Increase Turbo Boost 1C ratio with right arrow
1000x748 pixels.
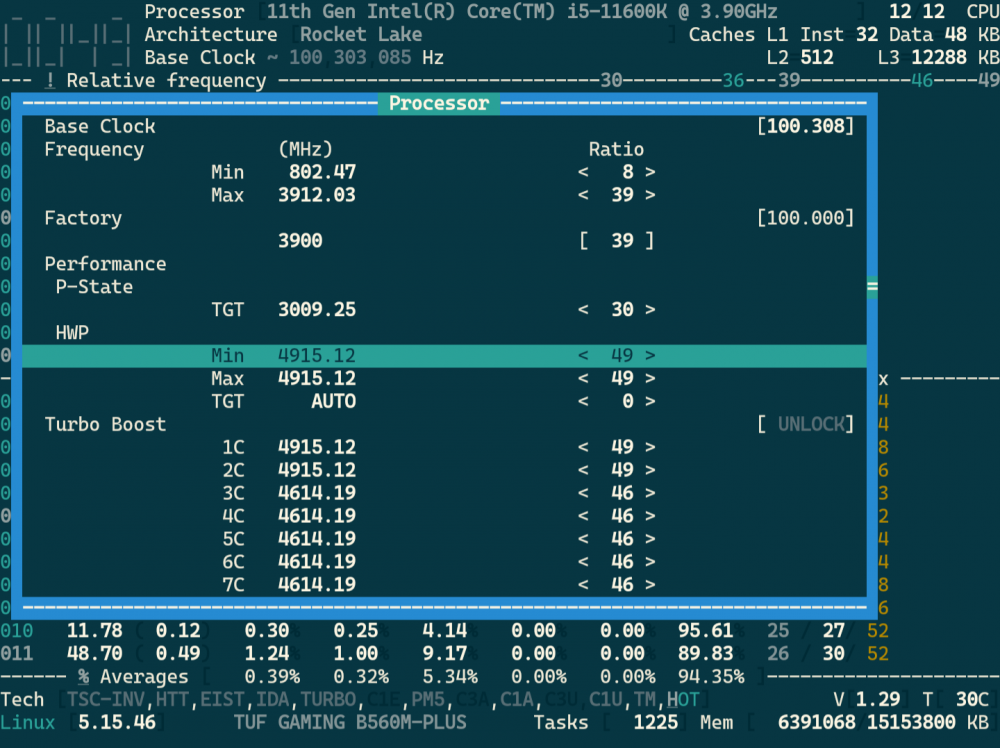pyautogui.click(x=650, y=448)
